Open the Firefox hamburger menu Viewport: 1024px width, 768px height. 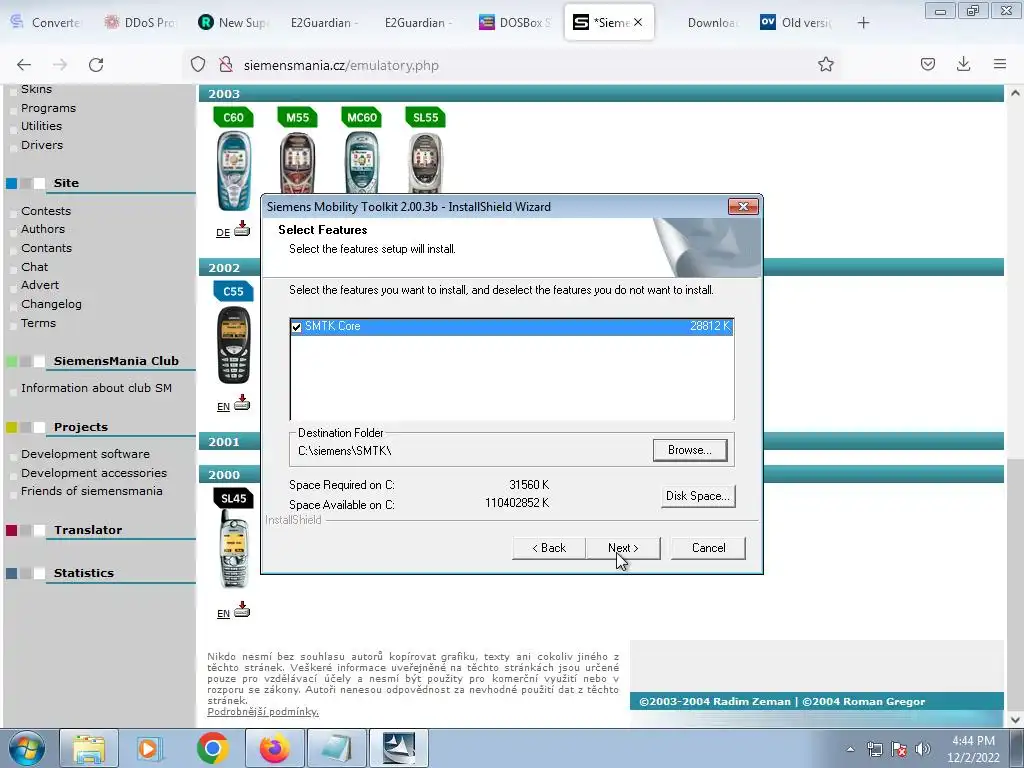click(1000, 64)
